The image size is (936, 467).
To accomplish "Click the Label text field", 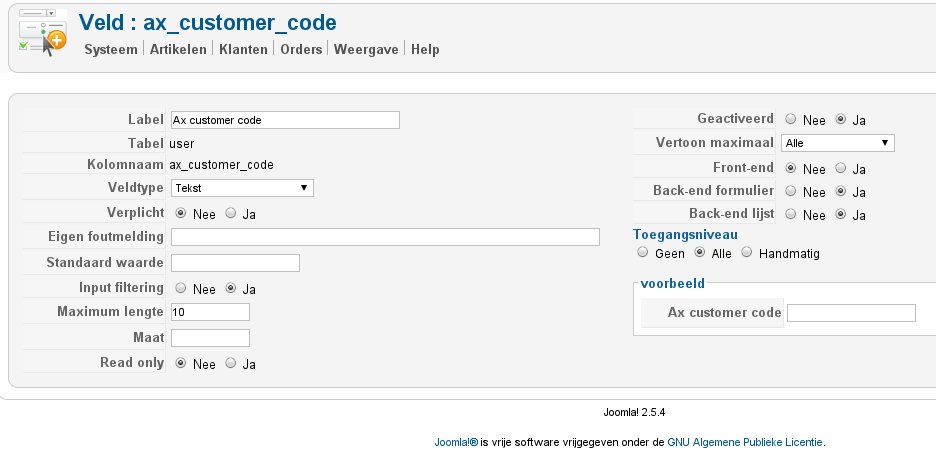I will click(285, 120).
